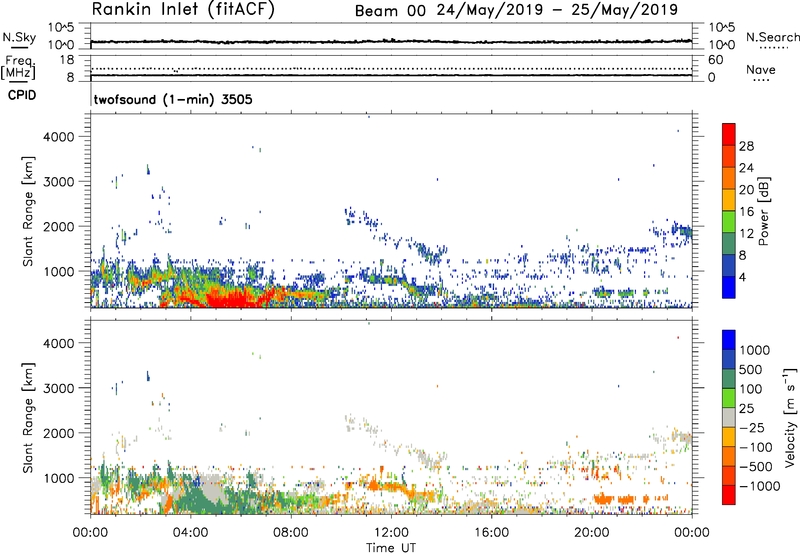Click the 'Time UT' axis label
Screen dimensions: 800x554
391,548
